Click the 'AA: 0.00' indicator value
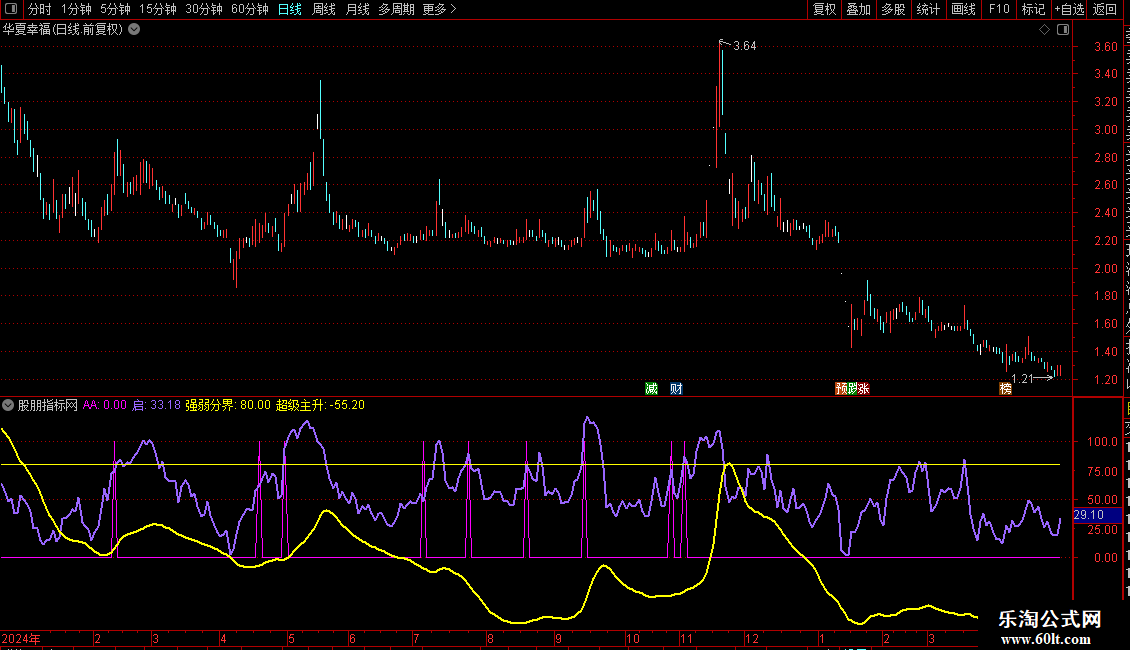Image resolution: width=1130 pixels, height=650 pixels. (x=104, y=406)
